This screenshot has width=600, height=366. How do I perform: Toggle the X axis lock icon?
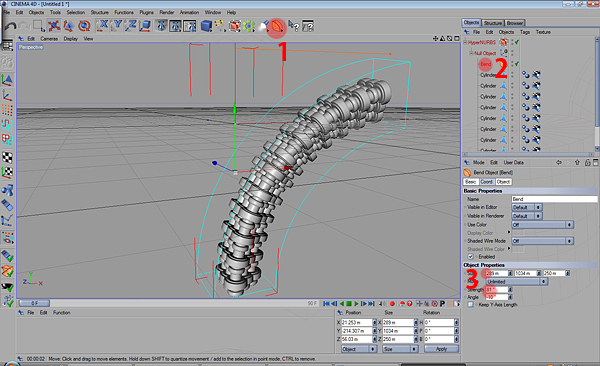pyautogui.click(x=102, y=26)
